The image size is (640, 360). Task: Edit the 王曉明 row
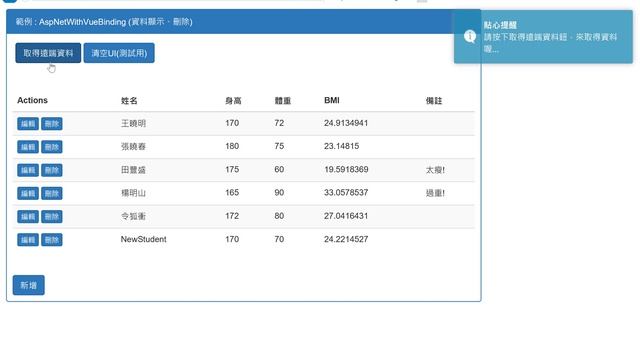coord(28,124)
